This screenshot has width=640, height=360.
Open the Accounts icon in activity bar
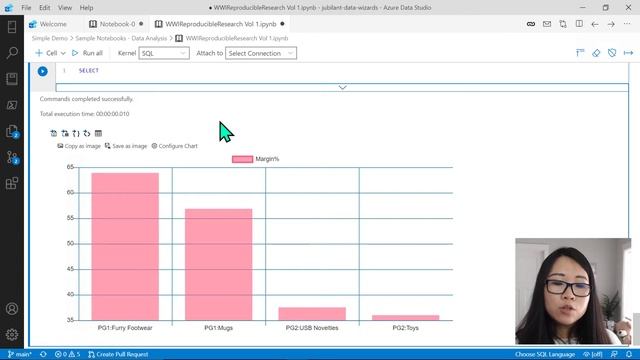coord(12,309)
